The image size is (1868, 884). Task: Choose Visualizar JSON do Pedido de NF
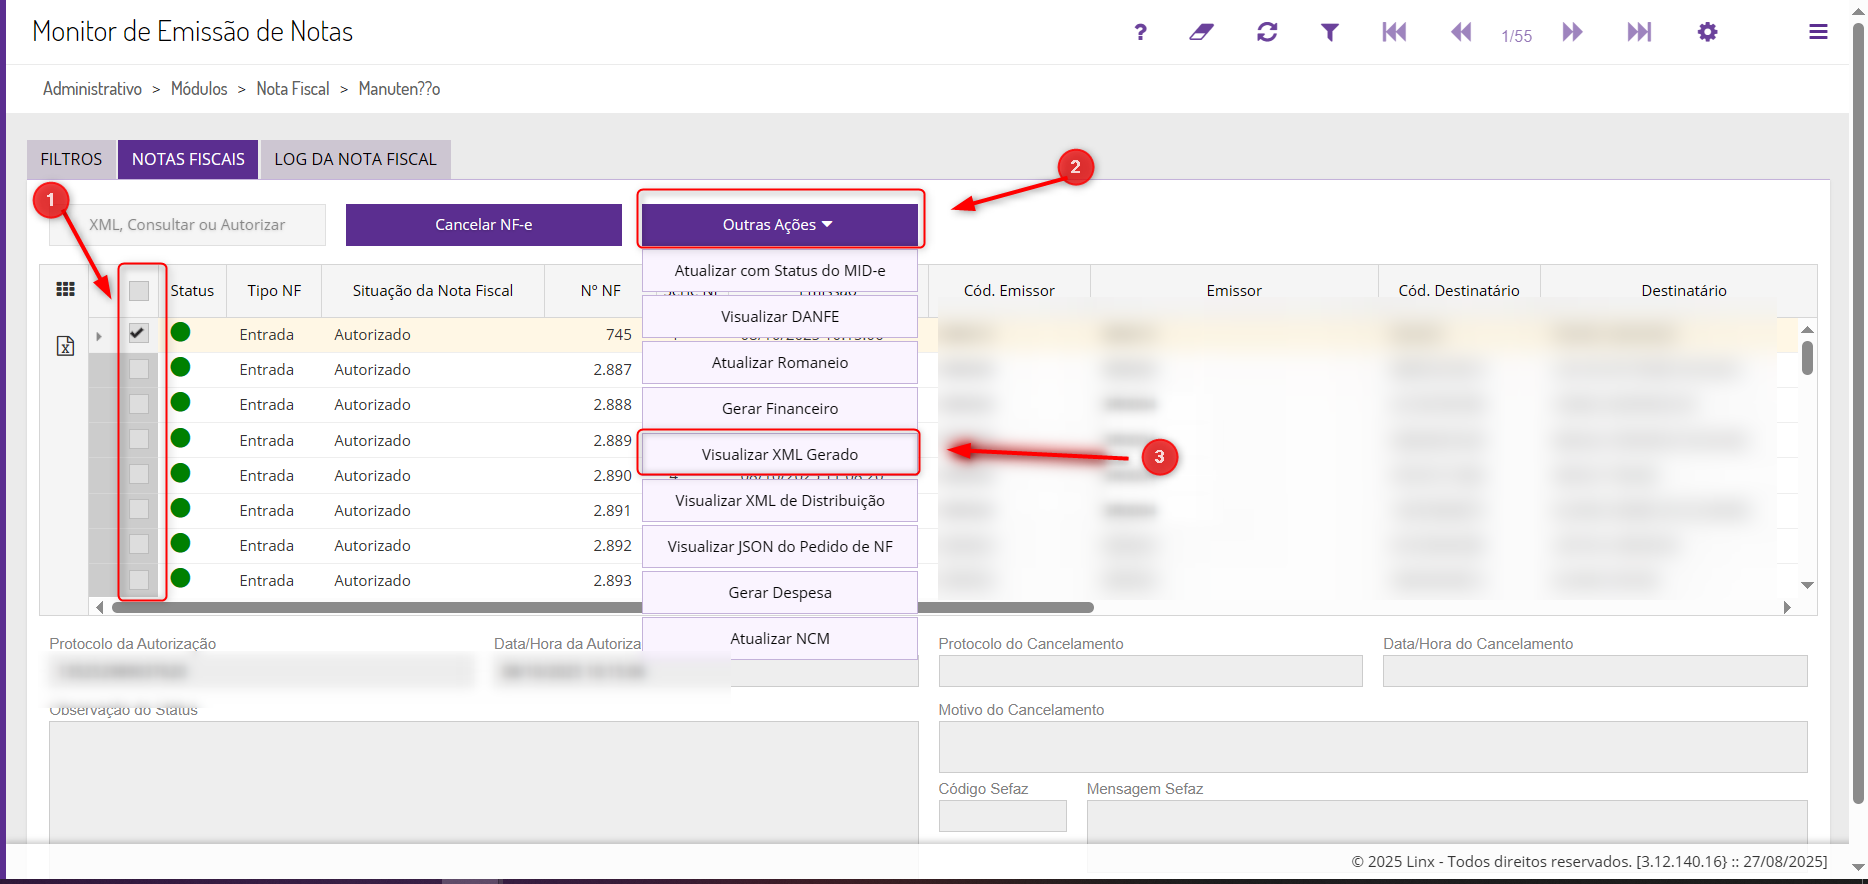(x=780, y=546)
